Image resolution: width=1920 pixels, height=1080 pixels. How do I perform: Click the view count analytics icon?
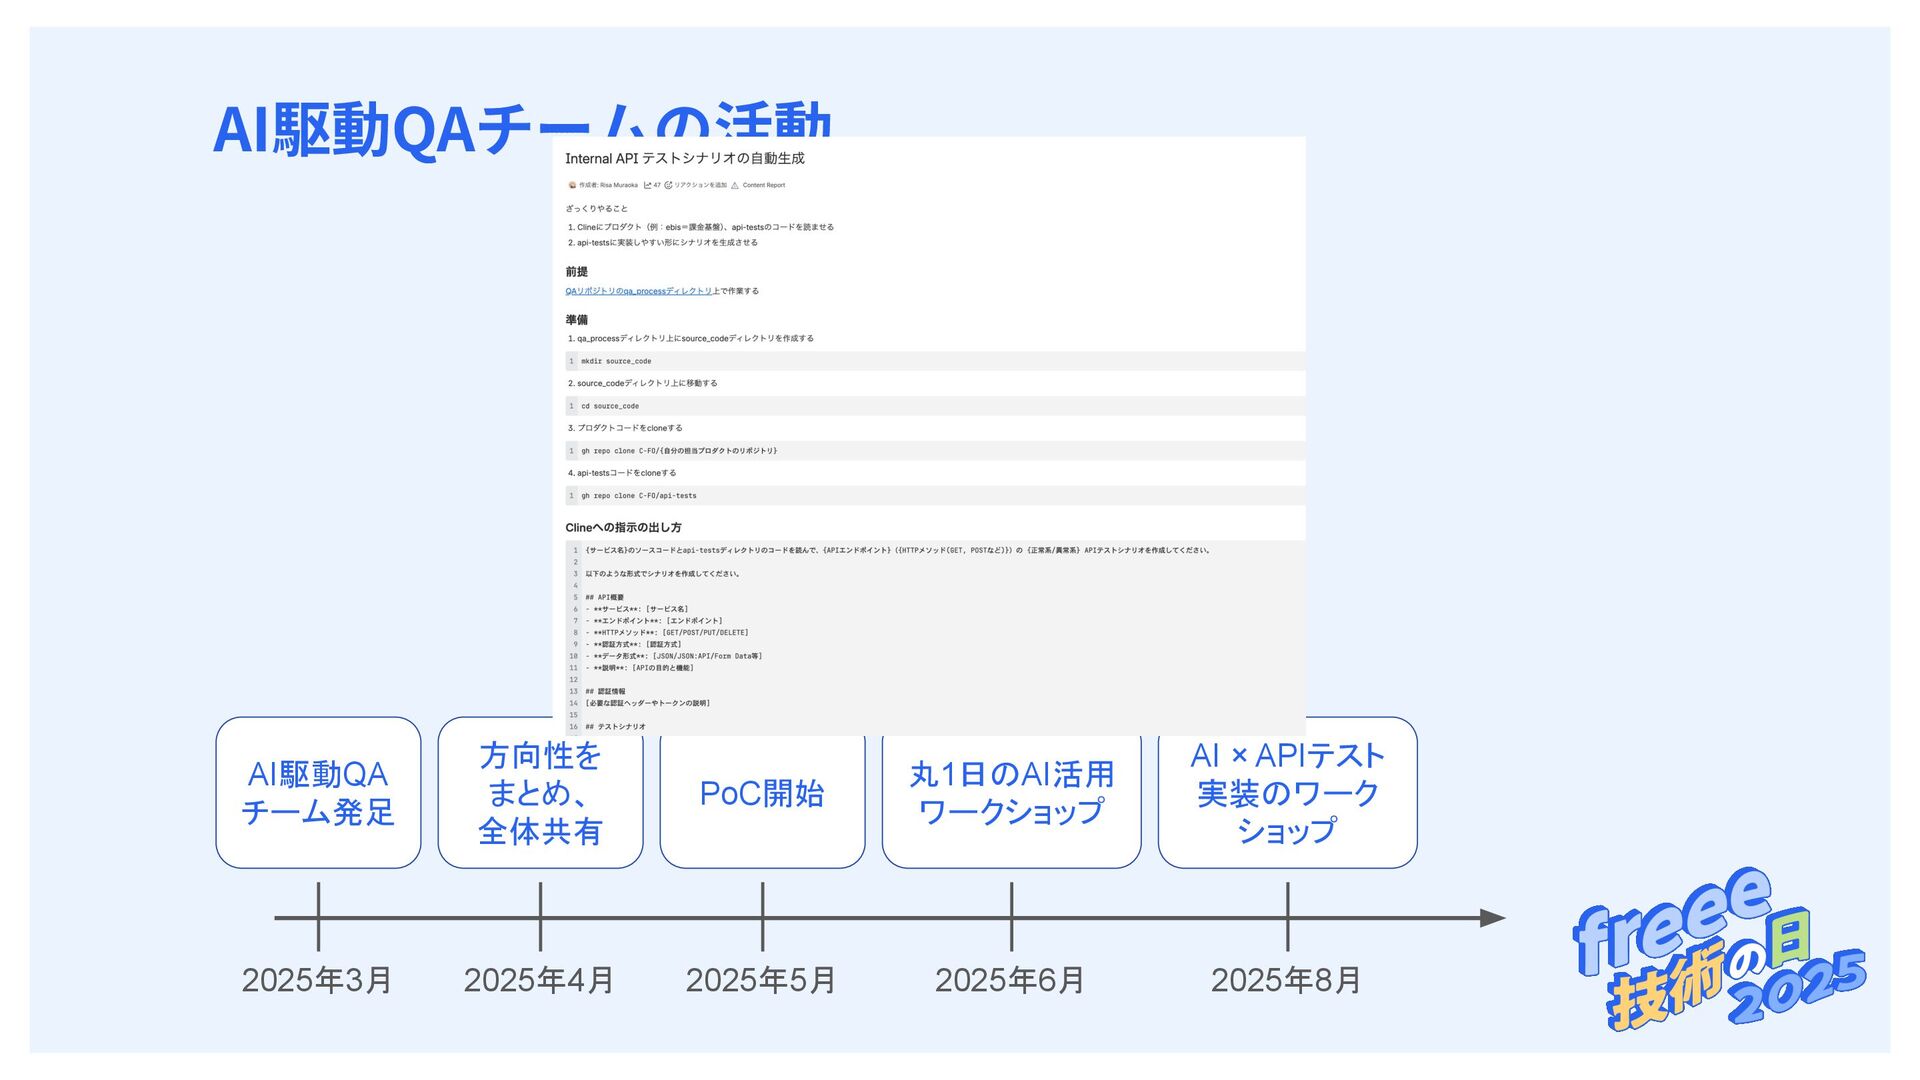pos(648,185)
